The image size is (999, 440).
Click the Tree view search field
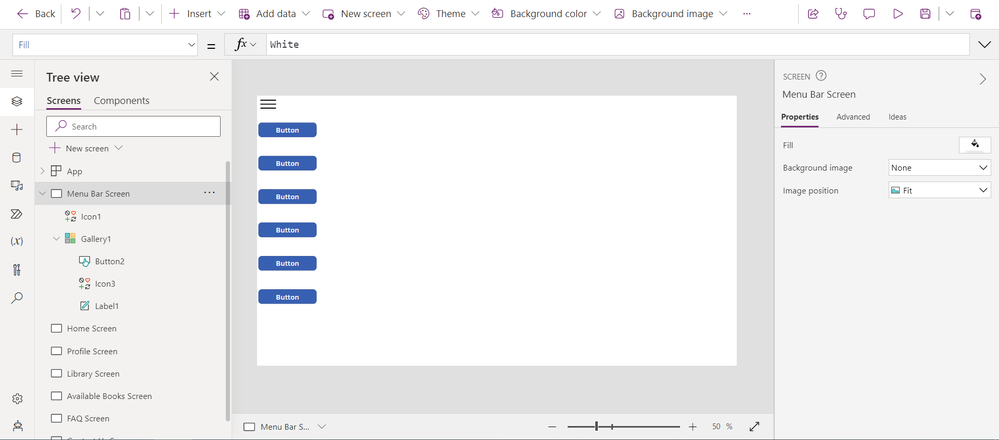coord(133,126)
